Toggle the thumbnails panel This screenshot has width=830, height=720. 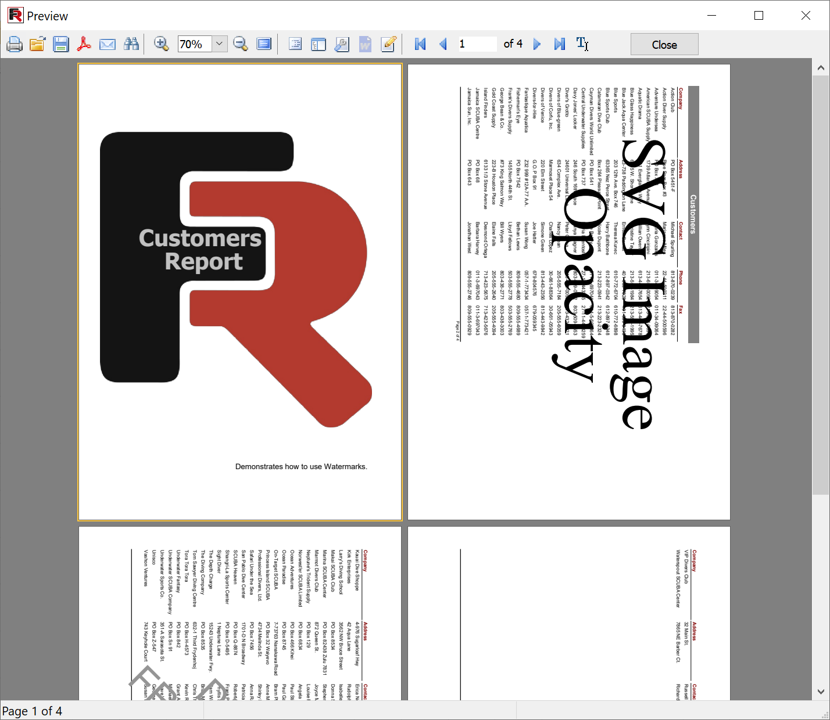[x=318, y=44]
